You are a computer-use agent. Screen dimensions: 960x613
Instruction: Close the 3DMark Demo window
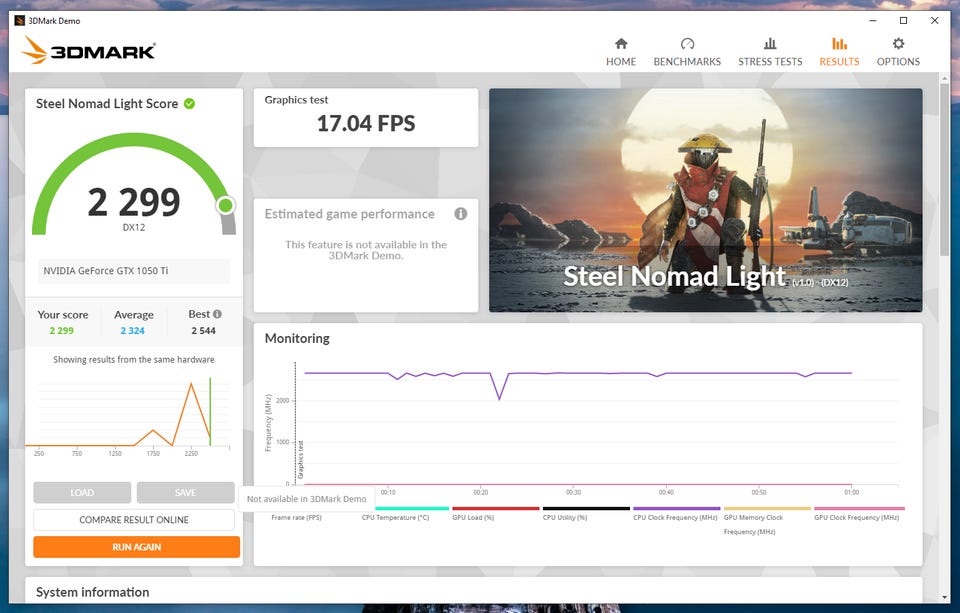coord(934,21)
